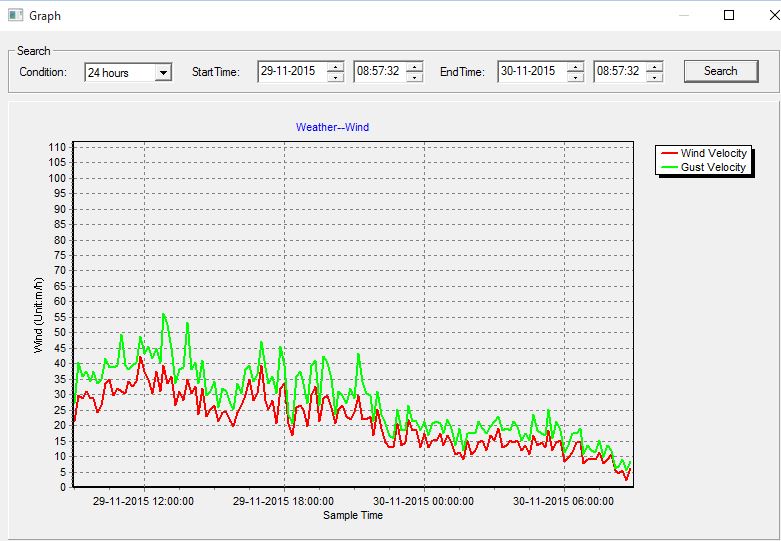Click the Weather--Wind chart title

(x=332, y=127)
